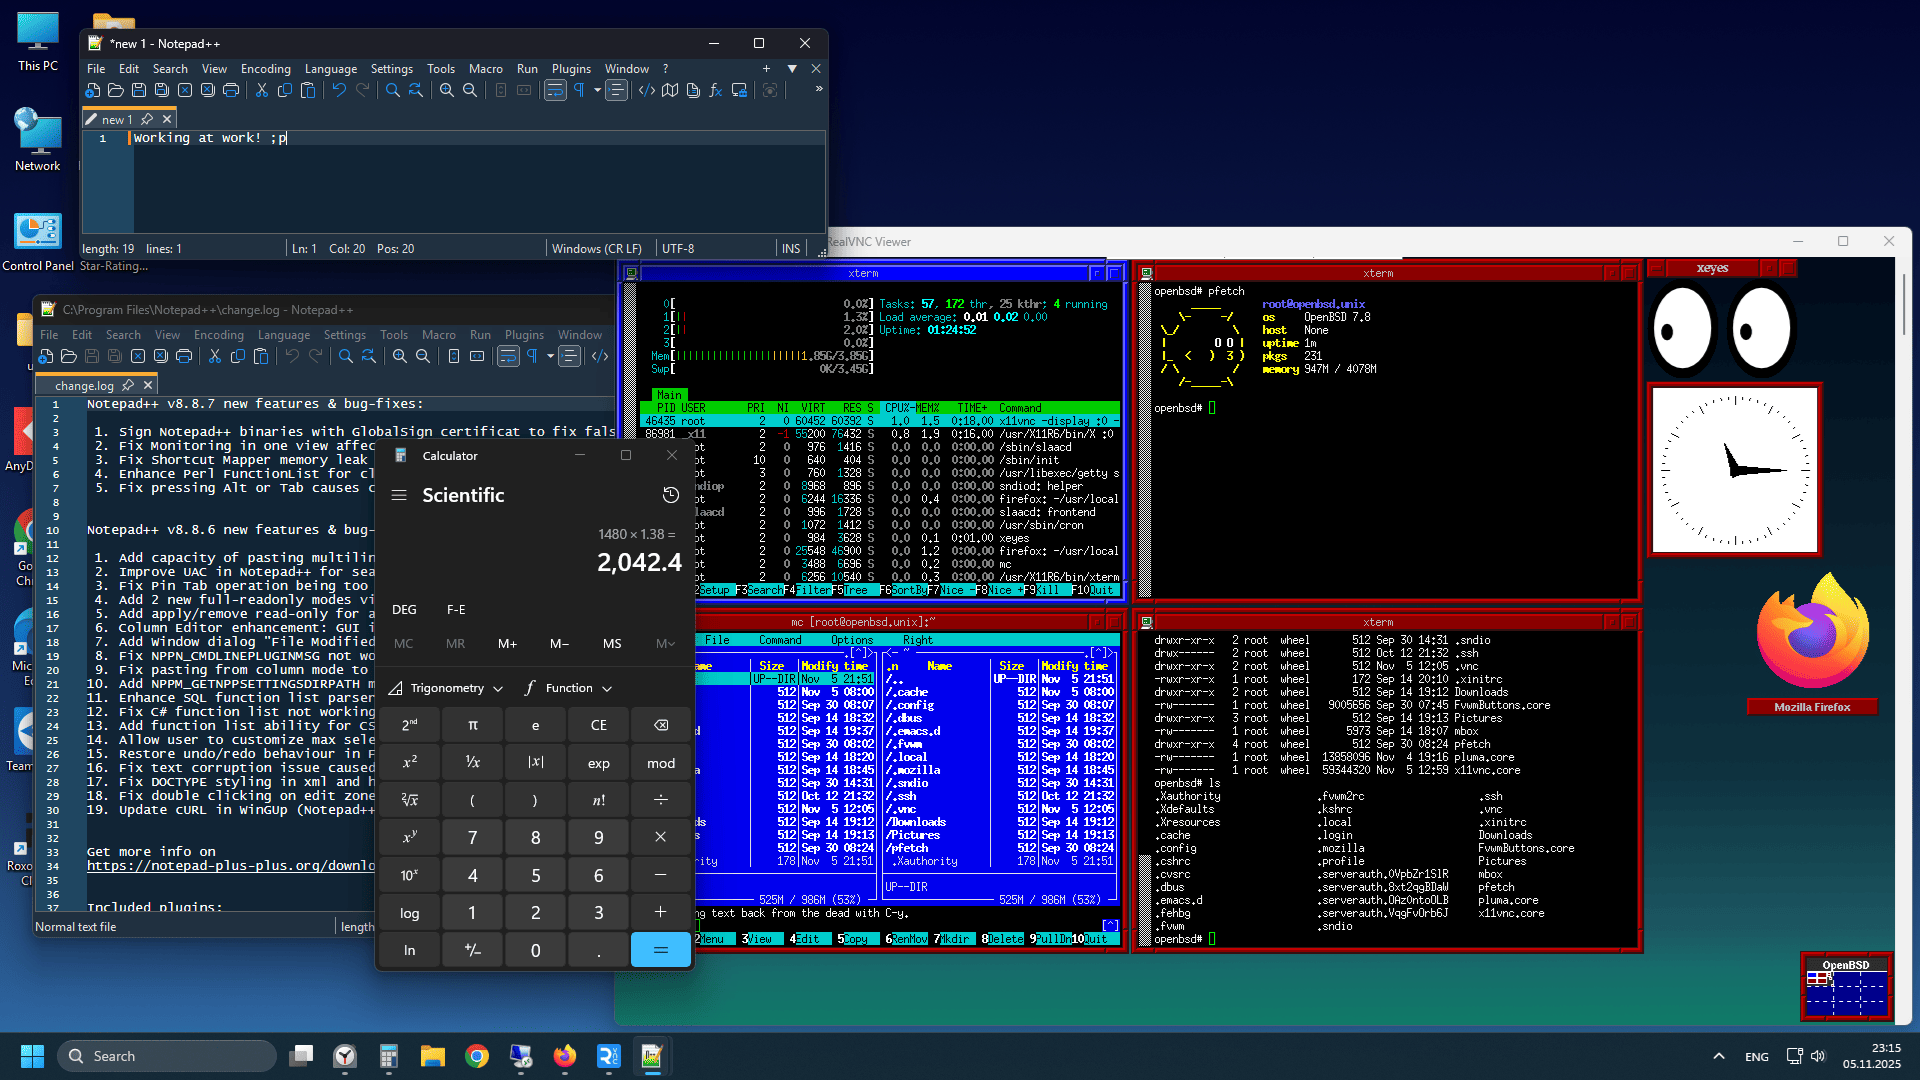Open the Encoding menu in new 1 window
This screenshot has height=1080, width=1920.
[265, 69]
